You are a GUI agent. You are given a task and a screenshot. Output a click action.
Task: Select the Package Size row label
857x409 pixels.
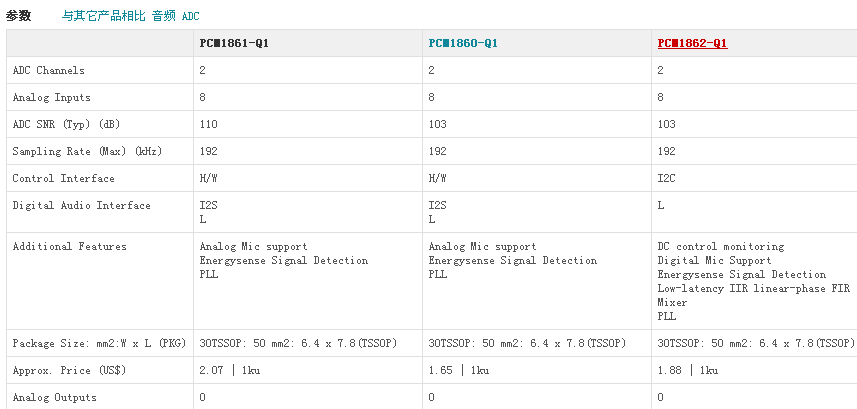[97, 343]
